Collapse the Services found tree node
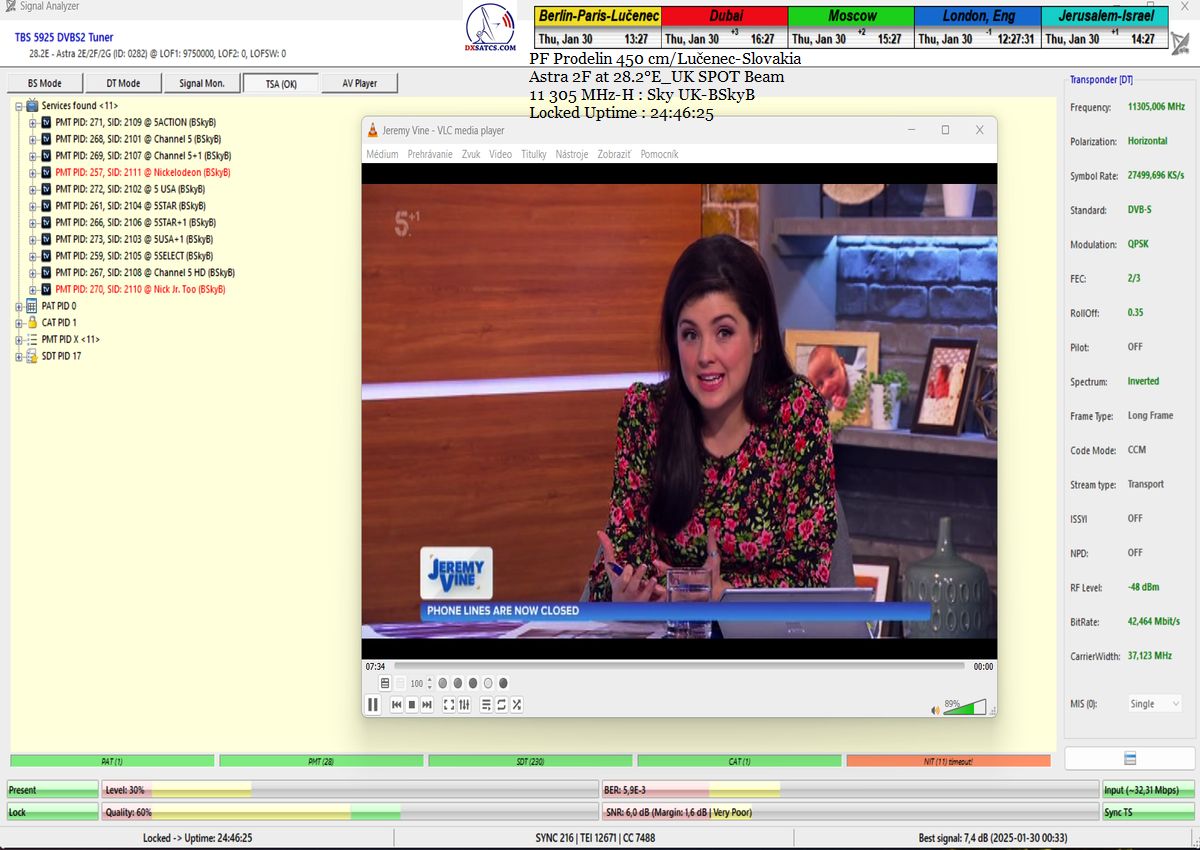The height and width of the screenshot is (850, 1200). 19,106
